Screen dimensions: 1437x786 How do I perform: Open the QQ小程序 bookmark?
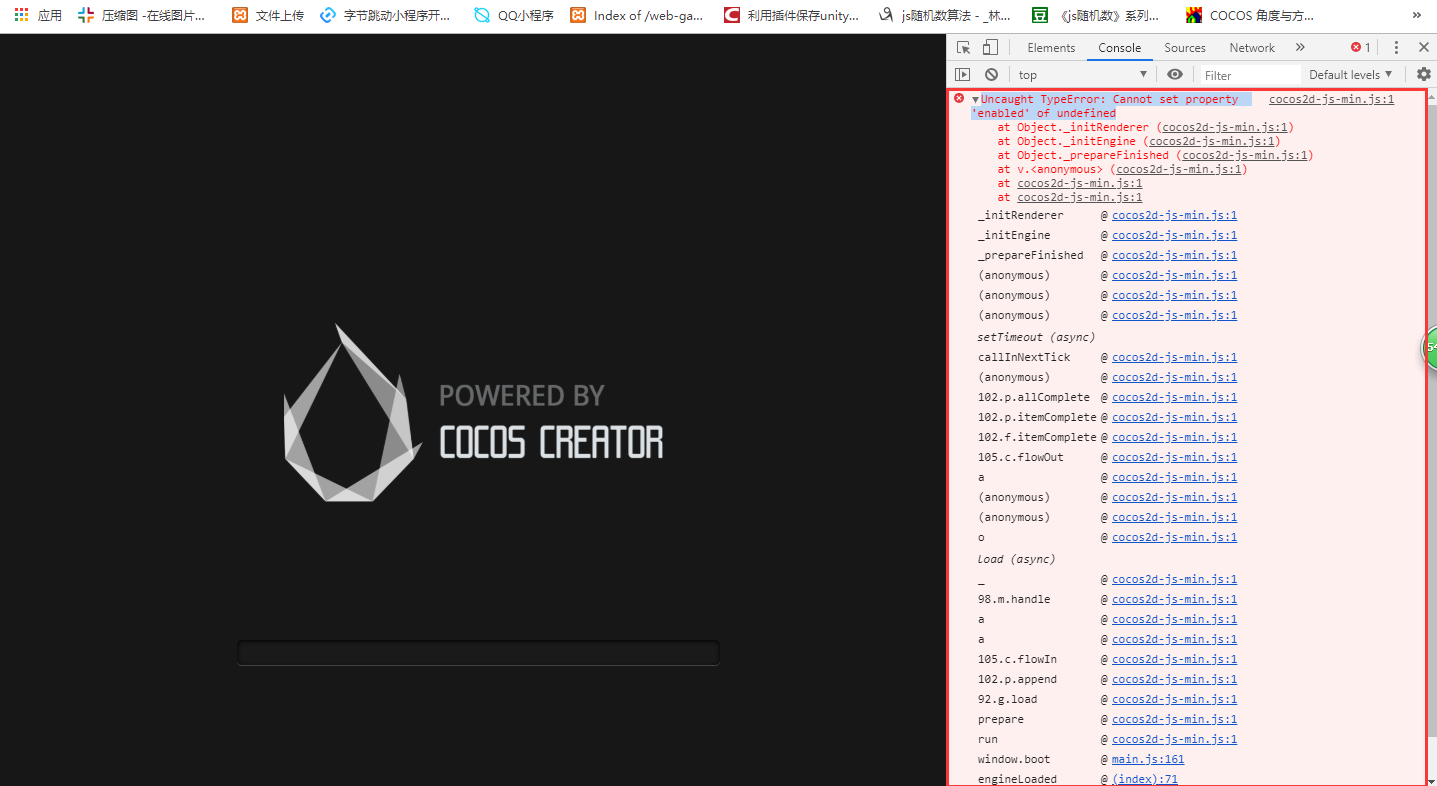[514, 16]
